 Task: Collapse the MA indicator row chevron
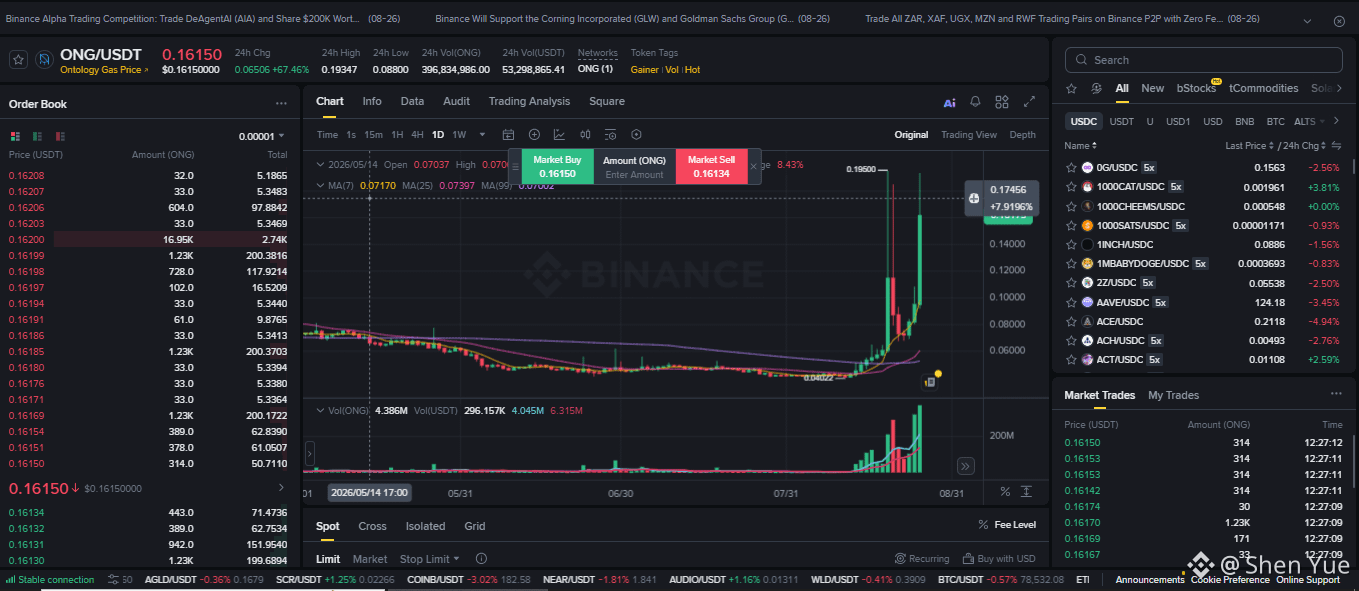point(320,186)
